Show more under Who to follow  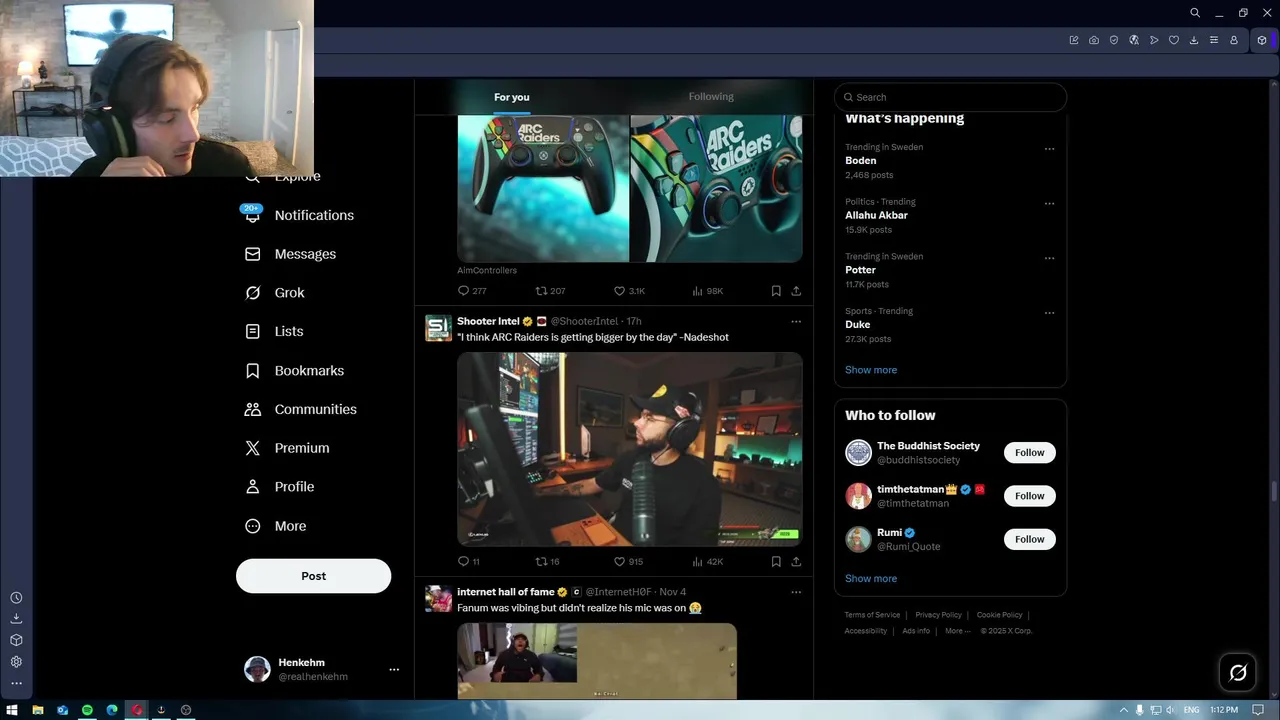871,579
